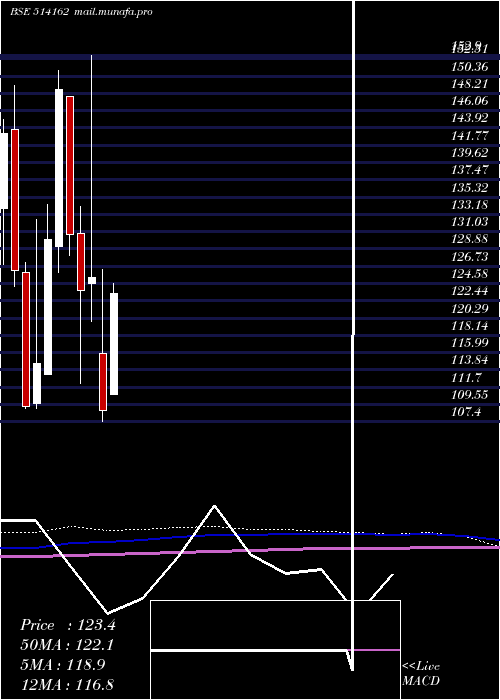The image size is (500, 700).
Task: Click the 131.03 price axis label
Action: [x=470, y=222]
